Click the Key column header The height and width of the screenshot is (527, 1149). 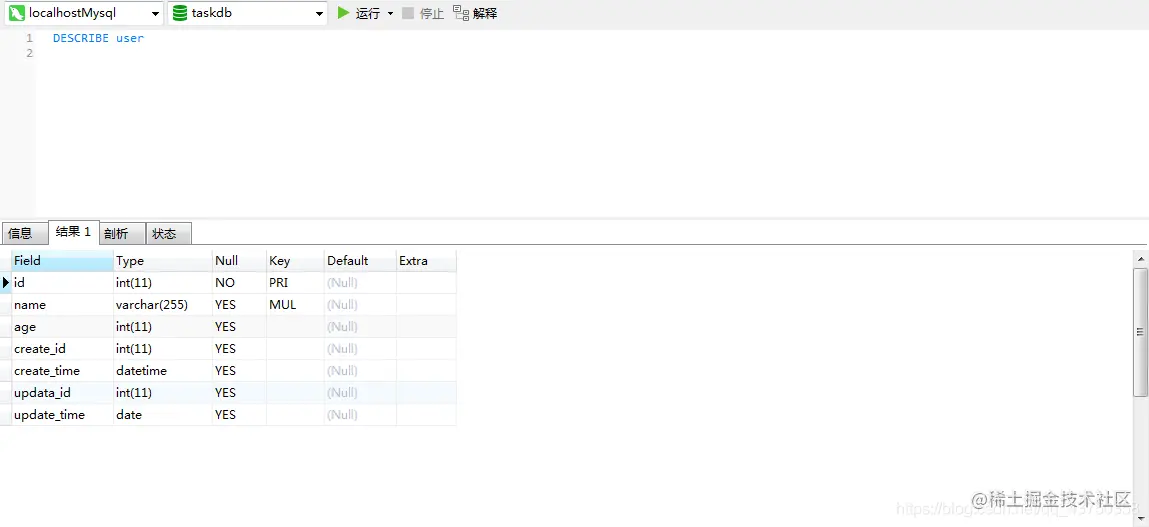pyautogui.click(x=295, y=260)
